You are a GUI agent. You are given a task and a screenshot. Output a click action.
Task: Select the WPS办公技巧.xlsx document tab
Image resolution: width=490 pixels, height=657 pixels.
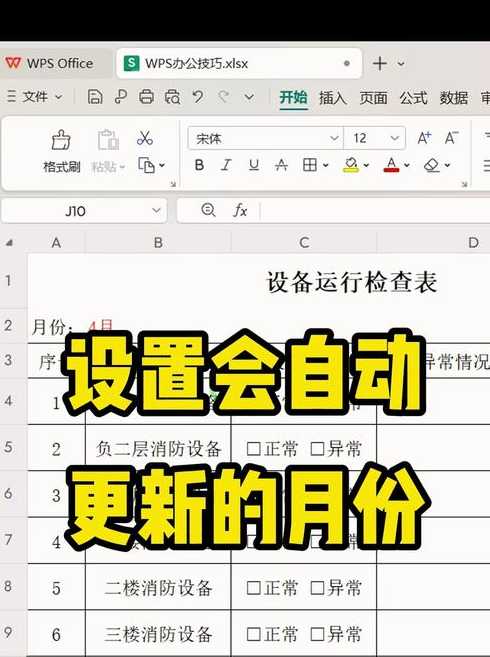(x=239, y=64)
